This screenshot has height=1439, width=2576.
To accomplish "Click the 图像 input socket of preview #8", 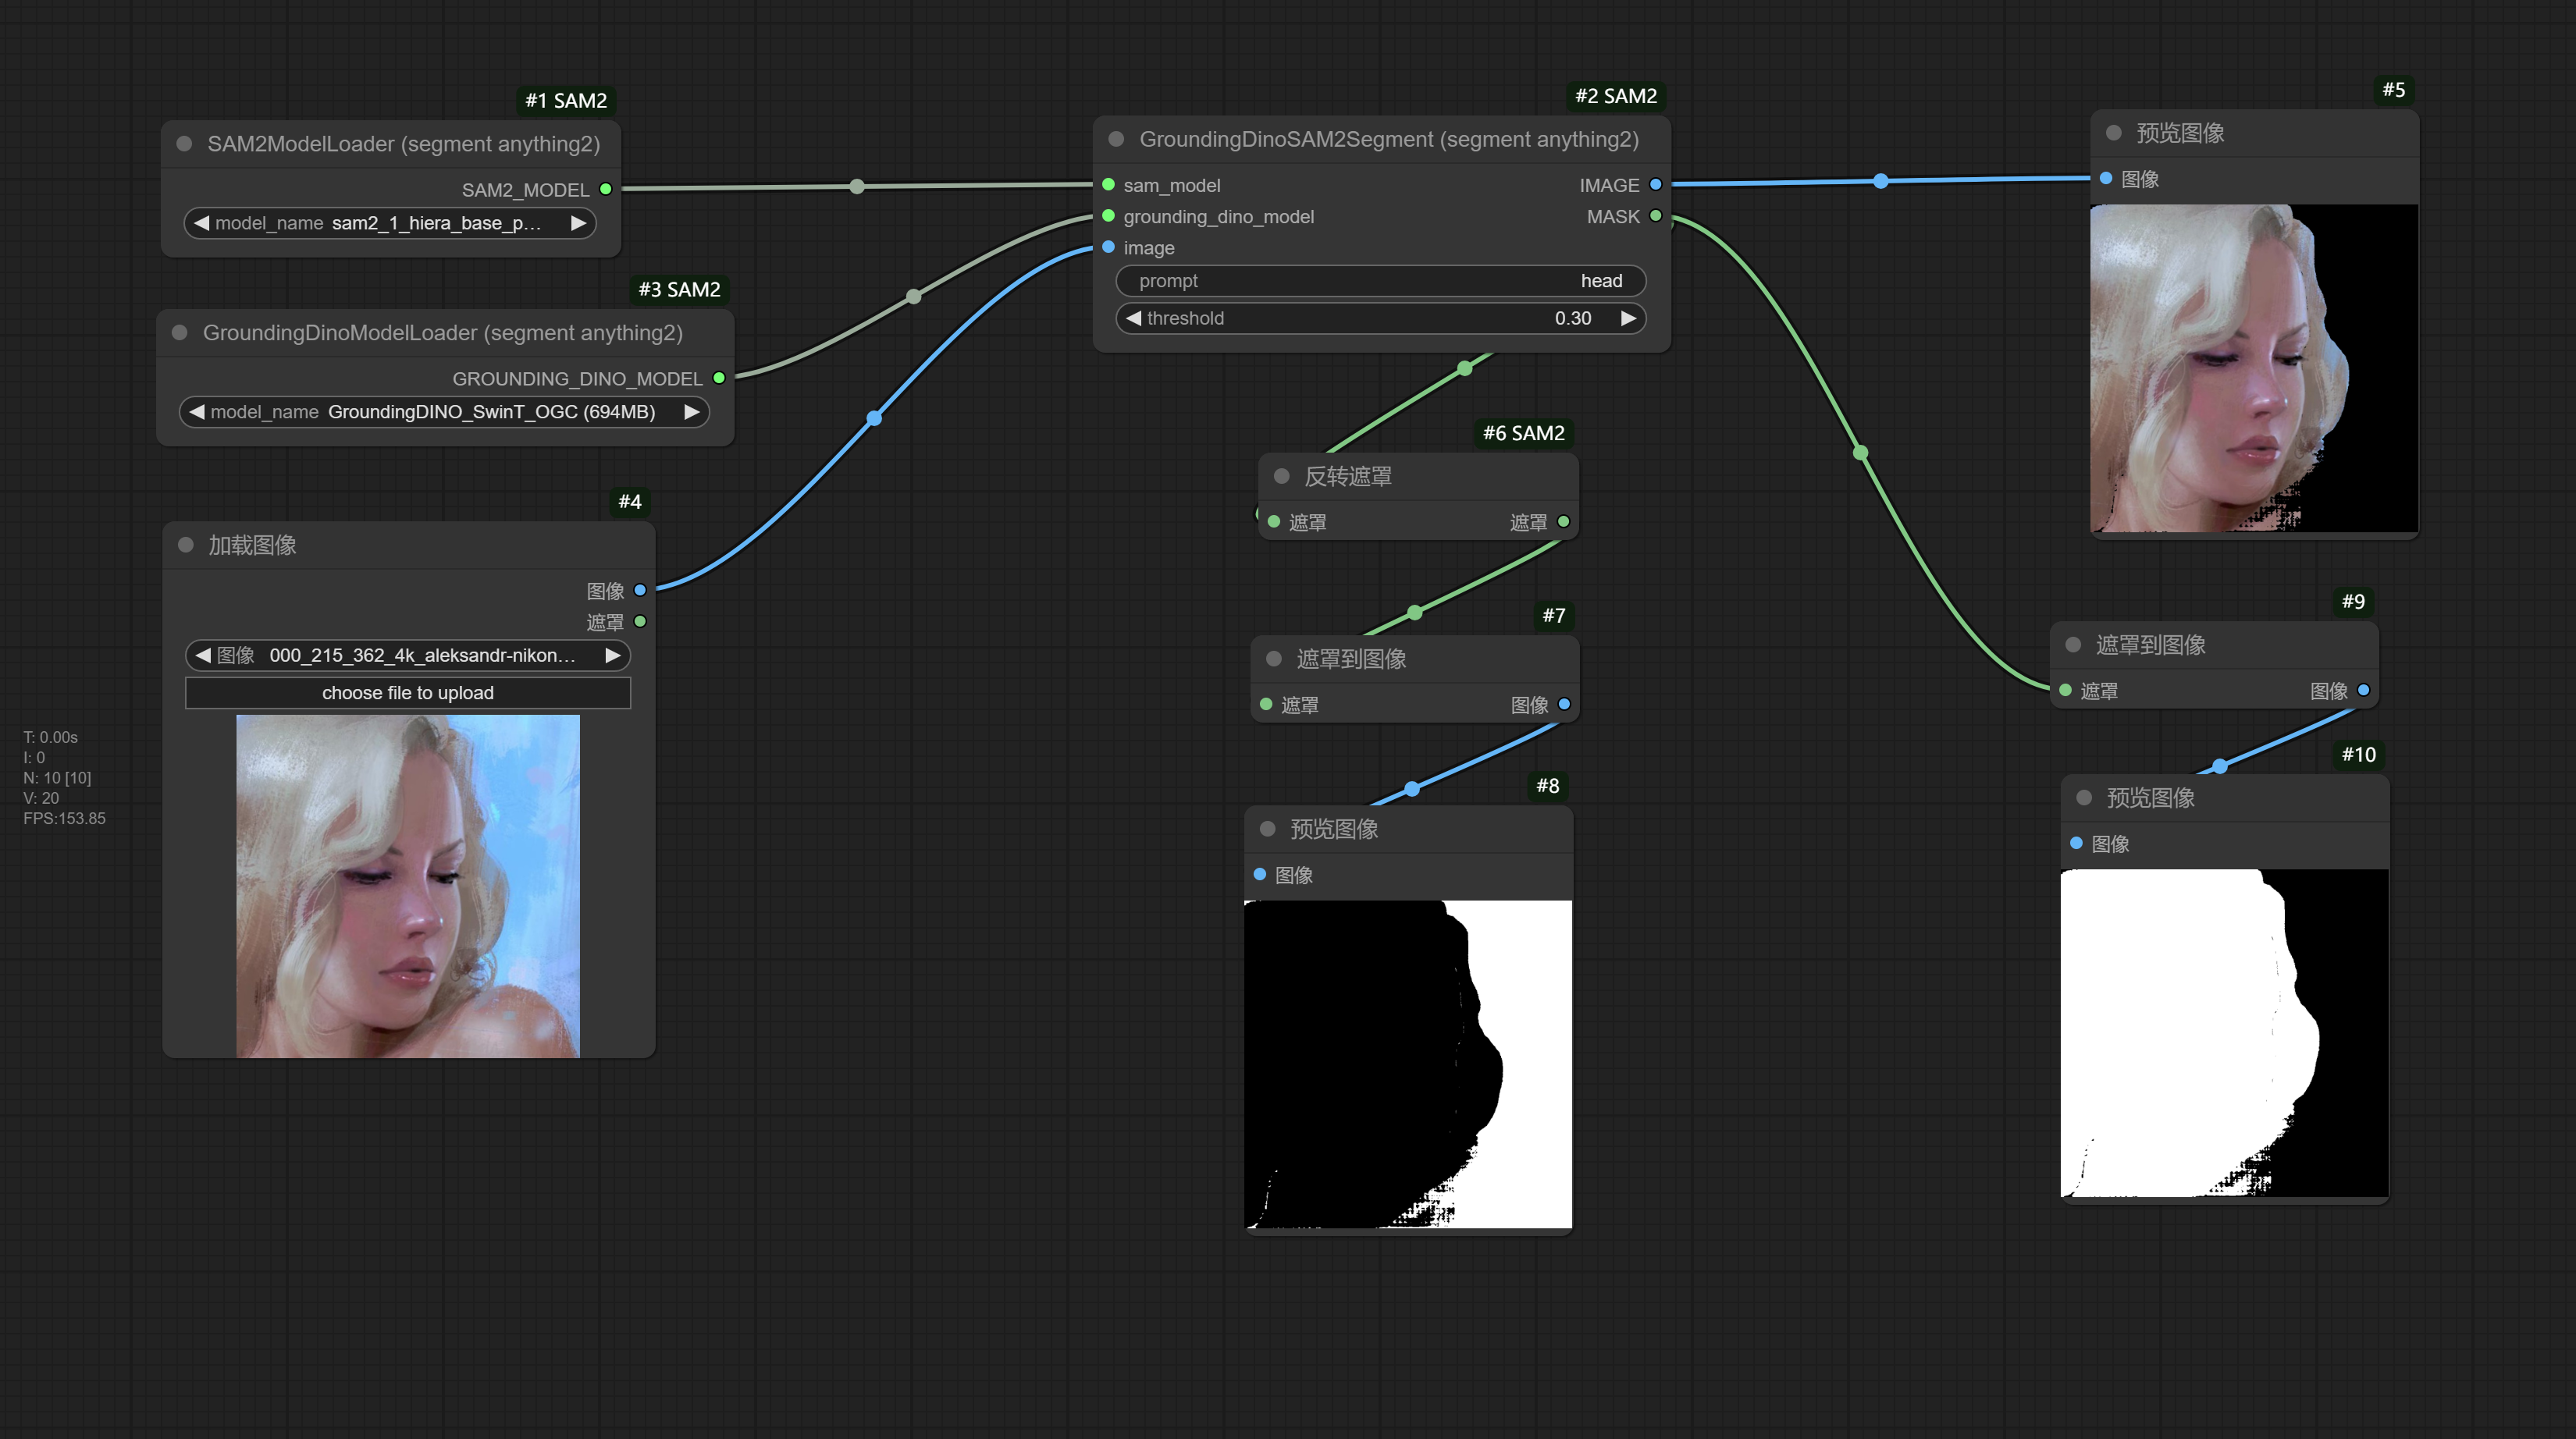I will point(1260,875).
